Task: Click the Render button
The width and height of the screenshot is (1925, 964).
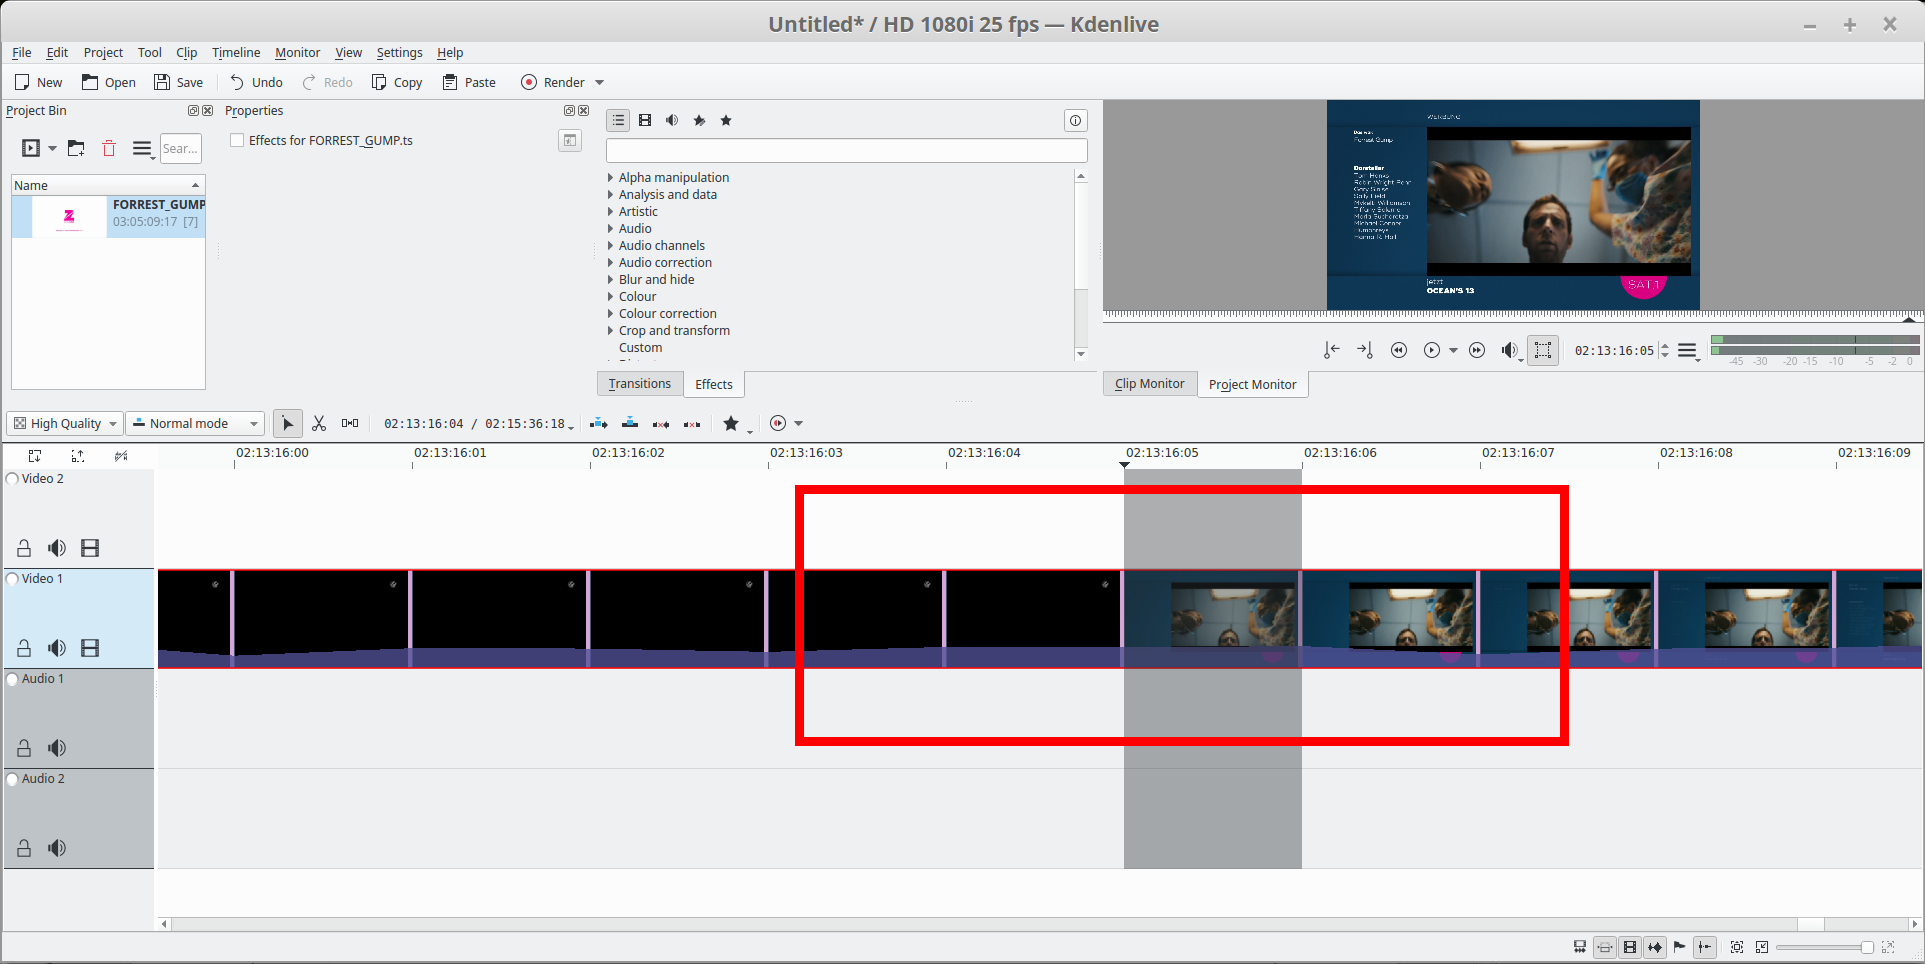Action: [553, 83]
